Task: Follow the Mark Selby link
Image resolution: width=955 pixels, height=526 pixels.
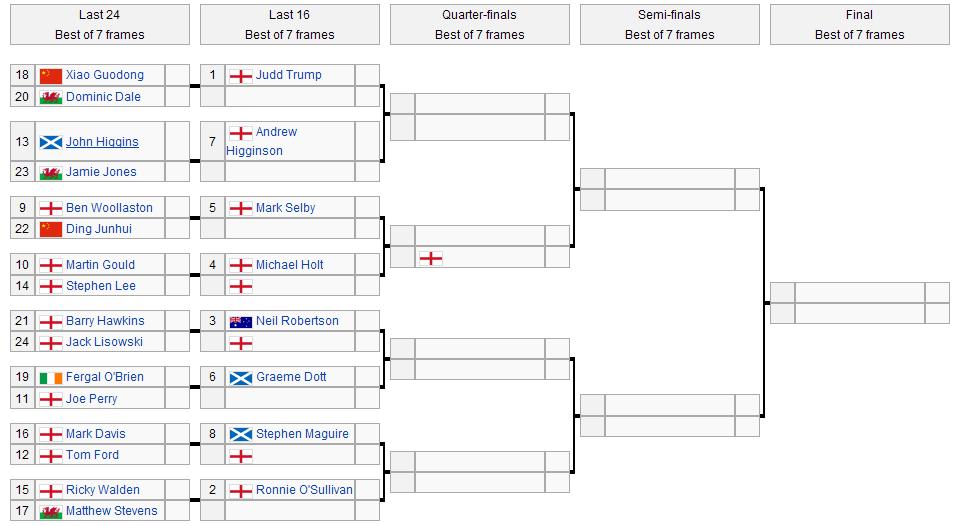Action: coord(285,208)
